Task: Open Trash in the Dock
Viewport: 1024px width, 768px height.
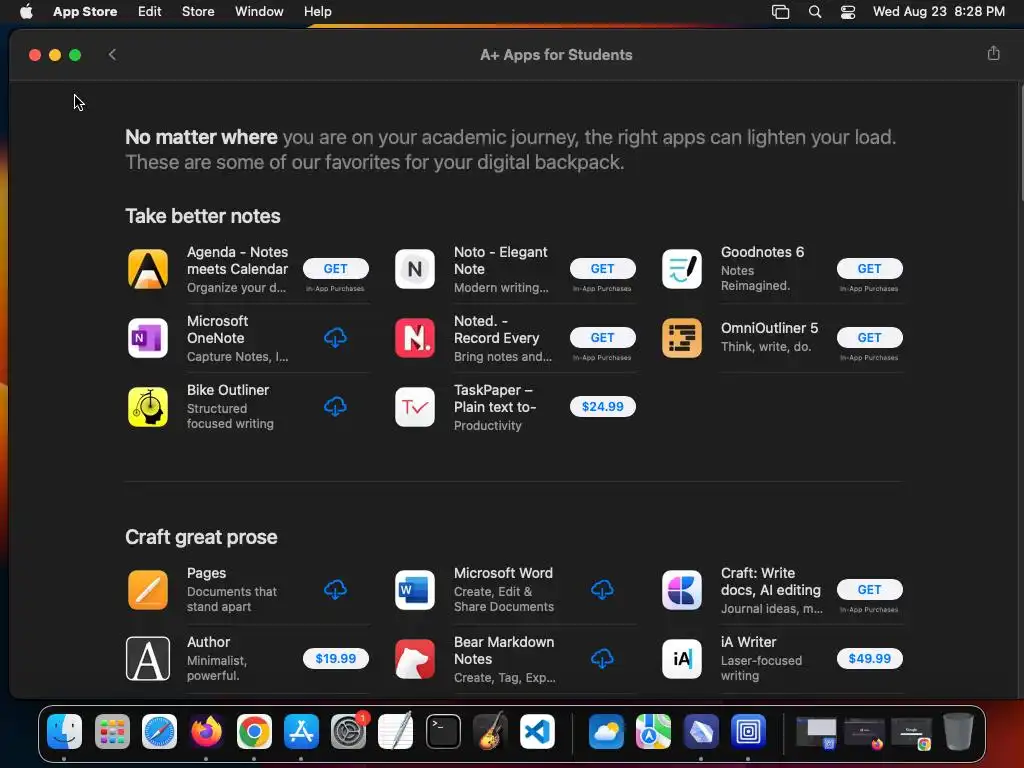Action: tap(958, 731)
